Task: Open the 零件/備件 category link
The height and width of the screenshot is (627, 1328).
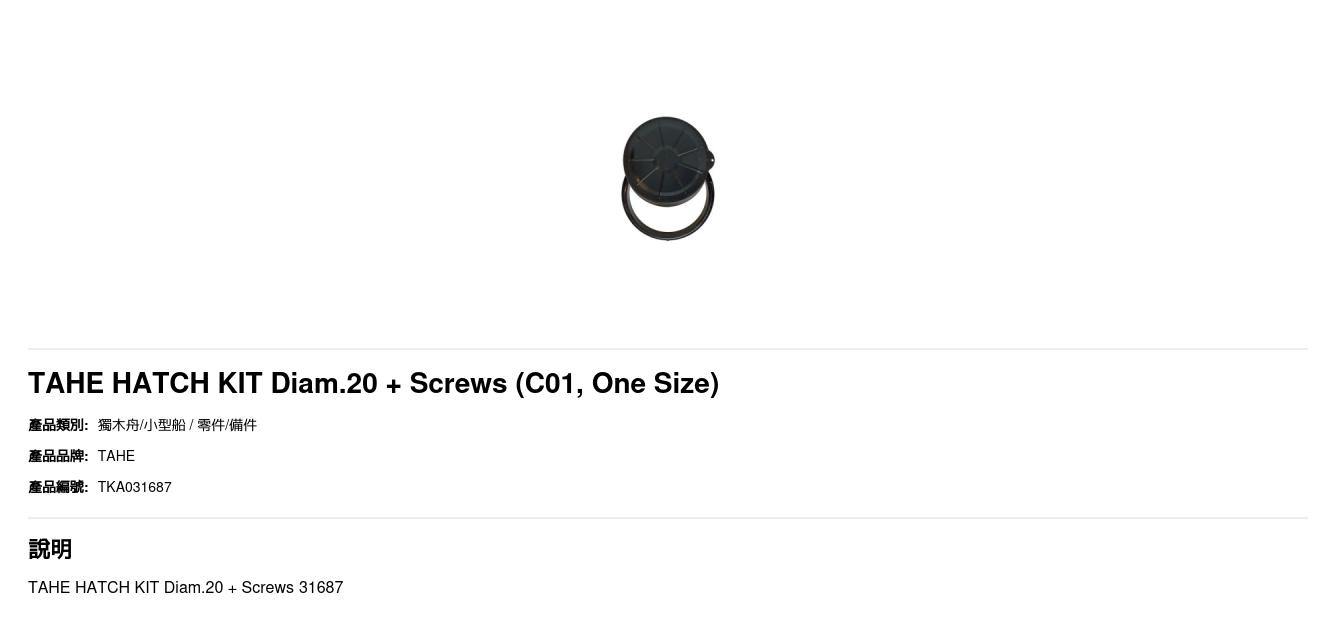Action: click(227, 425)
